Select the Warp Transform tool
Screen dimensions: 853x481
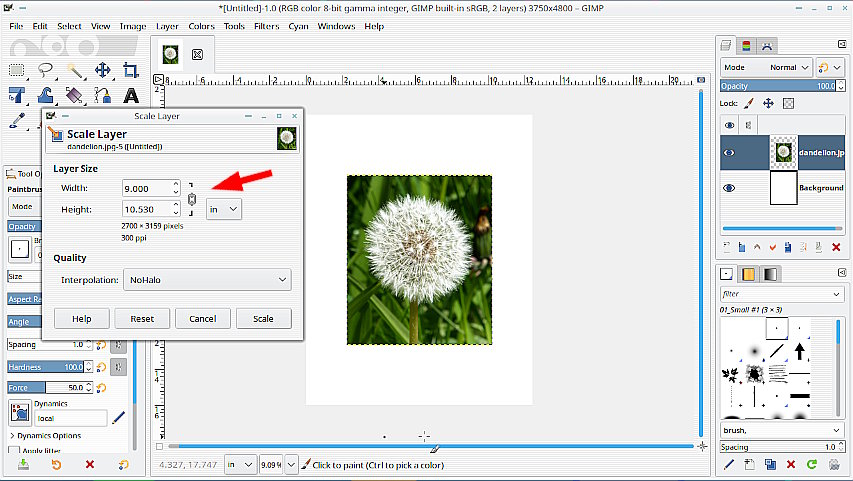click(x=45, y=96)
